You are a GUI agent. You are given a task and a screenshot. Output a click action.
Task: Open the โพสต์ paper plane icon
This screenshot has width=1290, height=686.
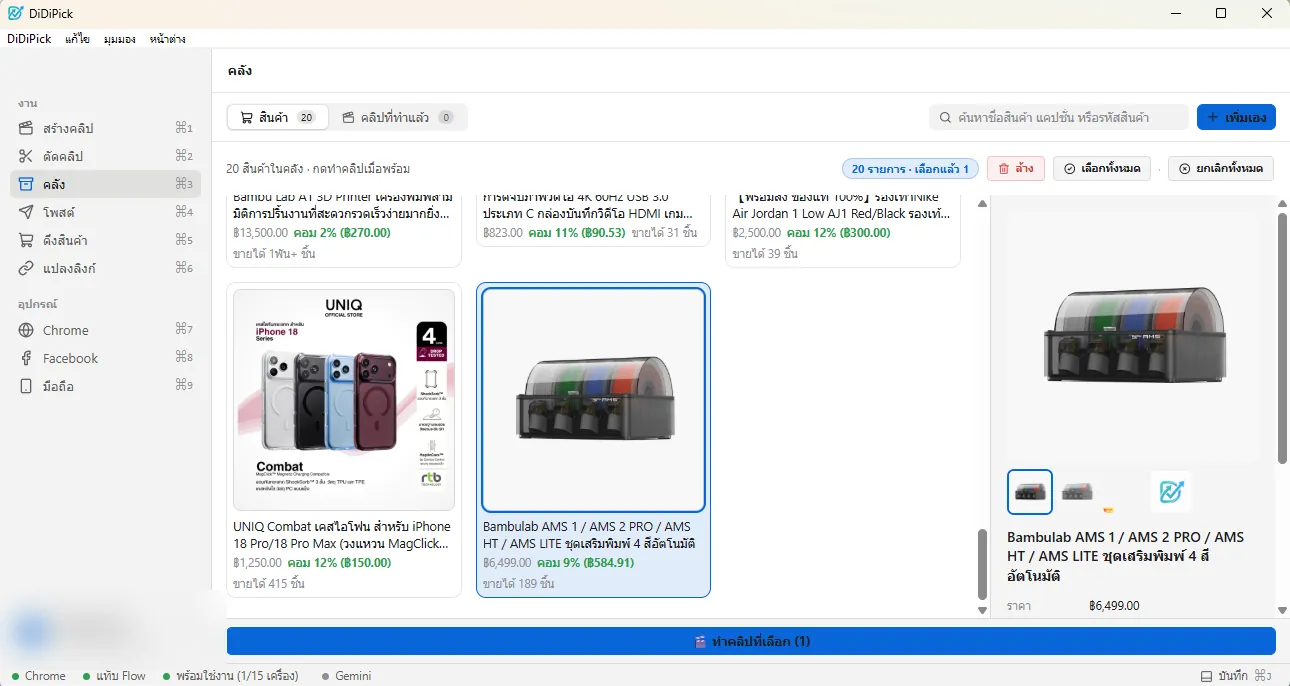click(26, 212)
